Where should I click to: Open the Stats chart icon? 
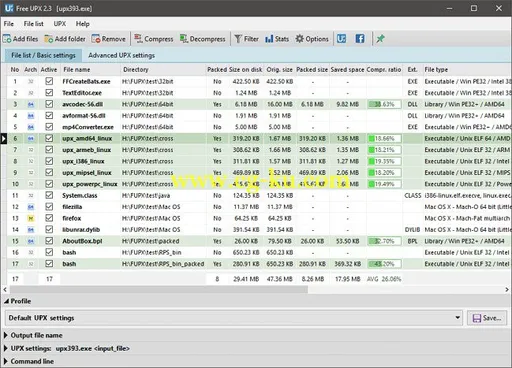tap(269, 39)
